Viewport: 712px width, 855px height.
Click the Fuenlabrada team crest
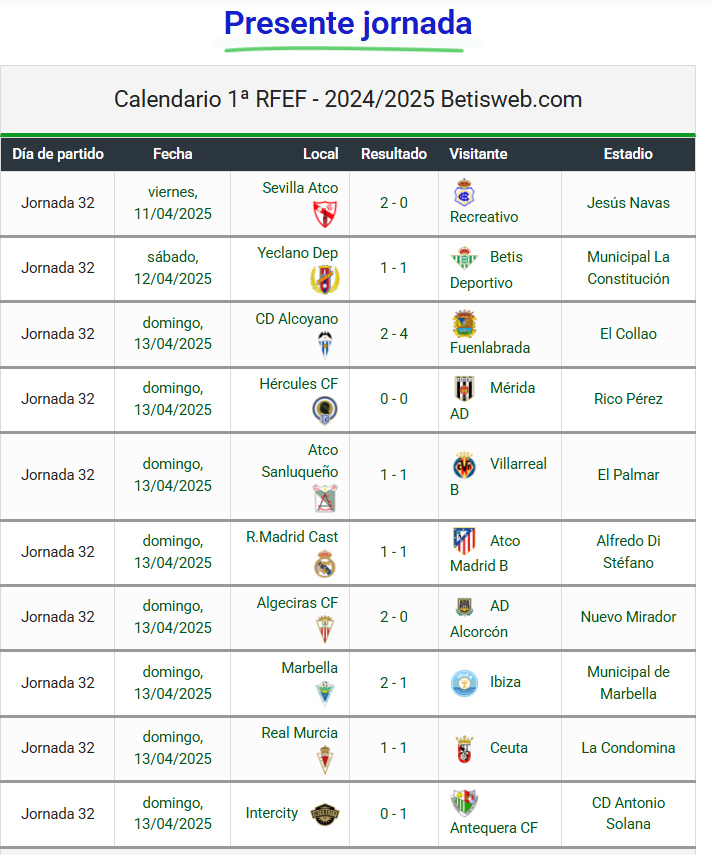(464, 323)
